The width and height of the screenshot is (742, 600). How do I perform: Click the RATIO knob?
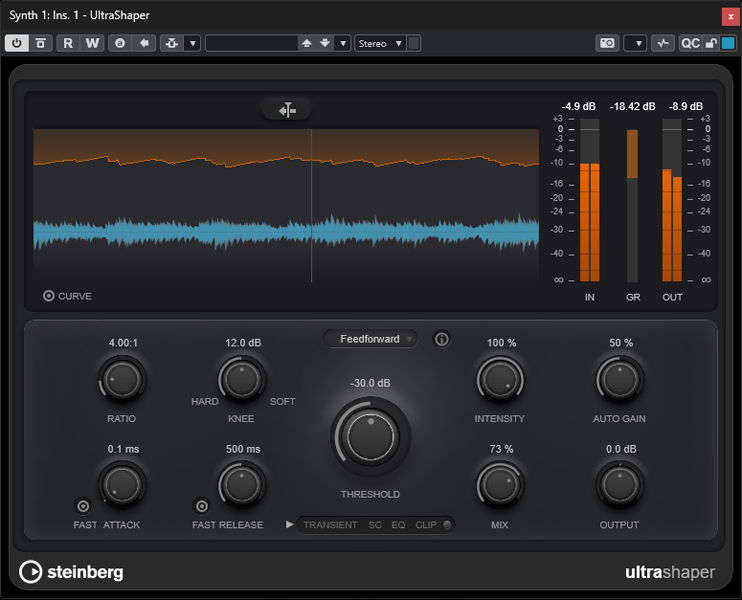[x=122, y=379]
